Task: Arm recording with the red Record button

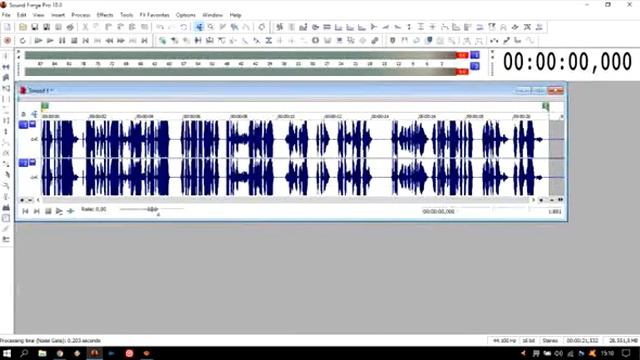Action: 7,41
